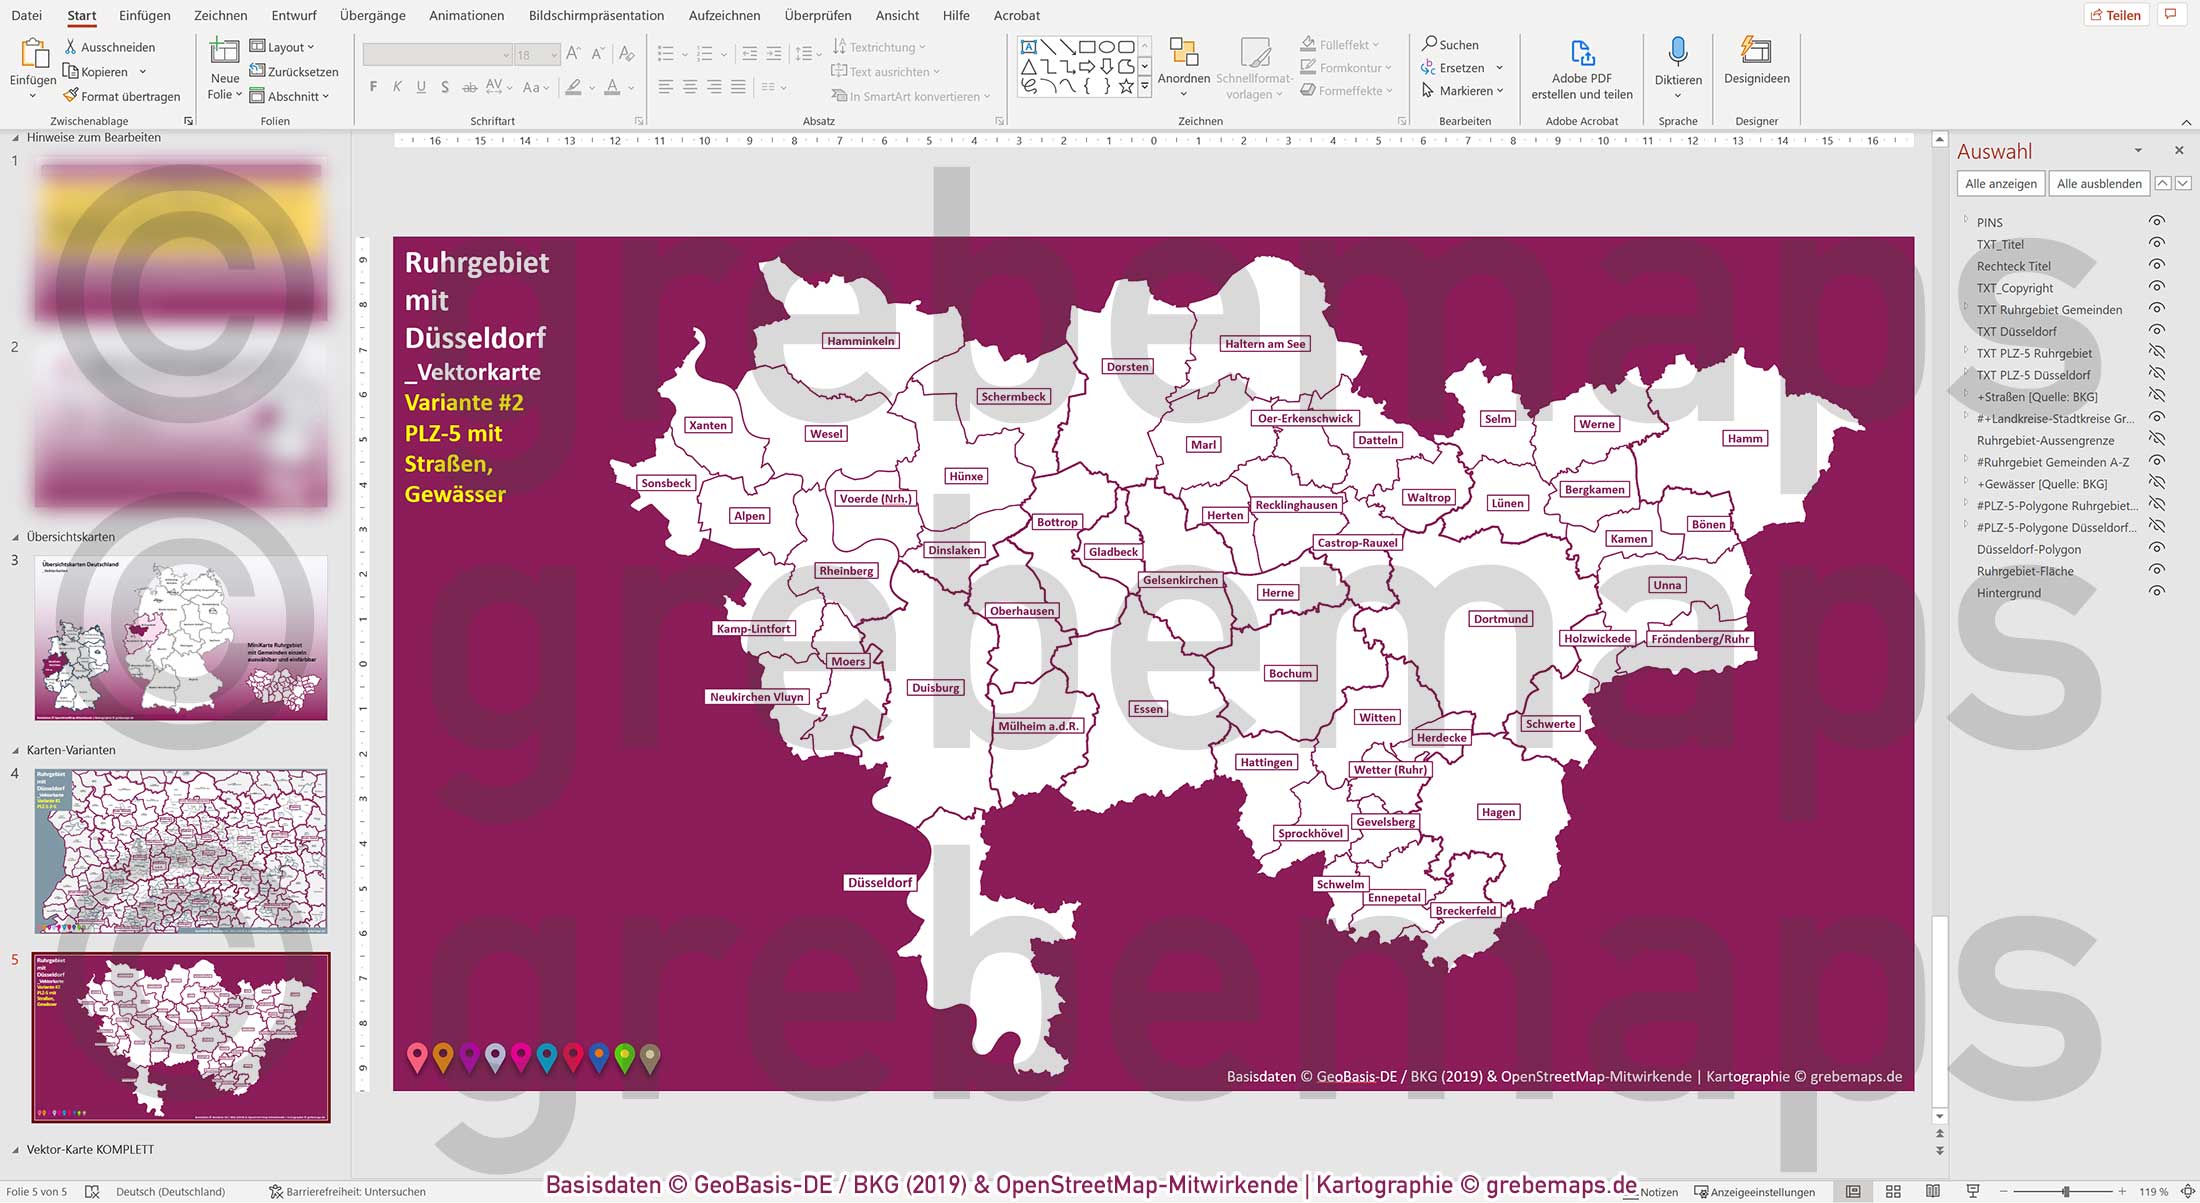Screen dimensions: 2200x1203
Task: Click the Alle ausblenden button
Action: click(2098, 184)
